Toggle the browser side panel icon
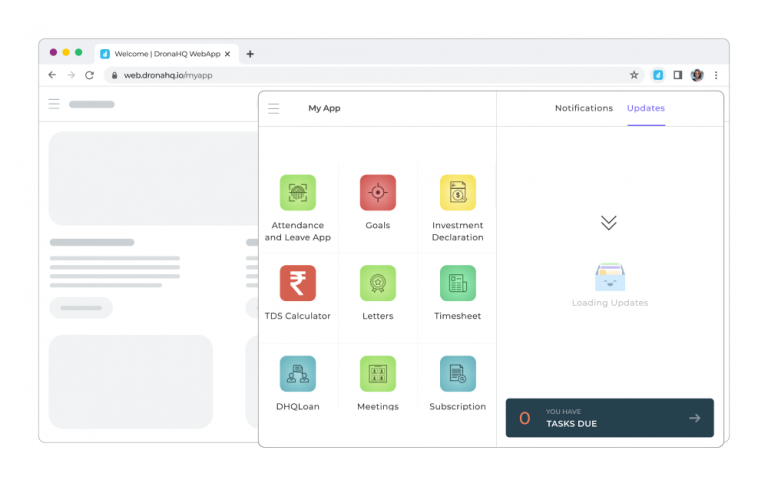Image resolution: width=768 pixels, height=480 pixels. point(677,75)
